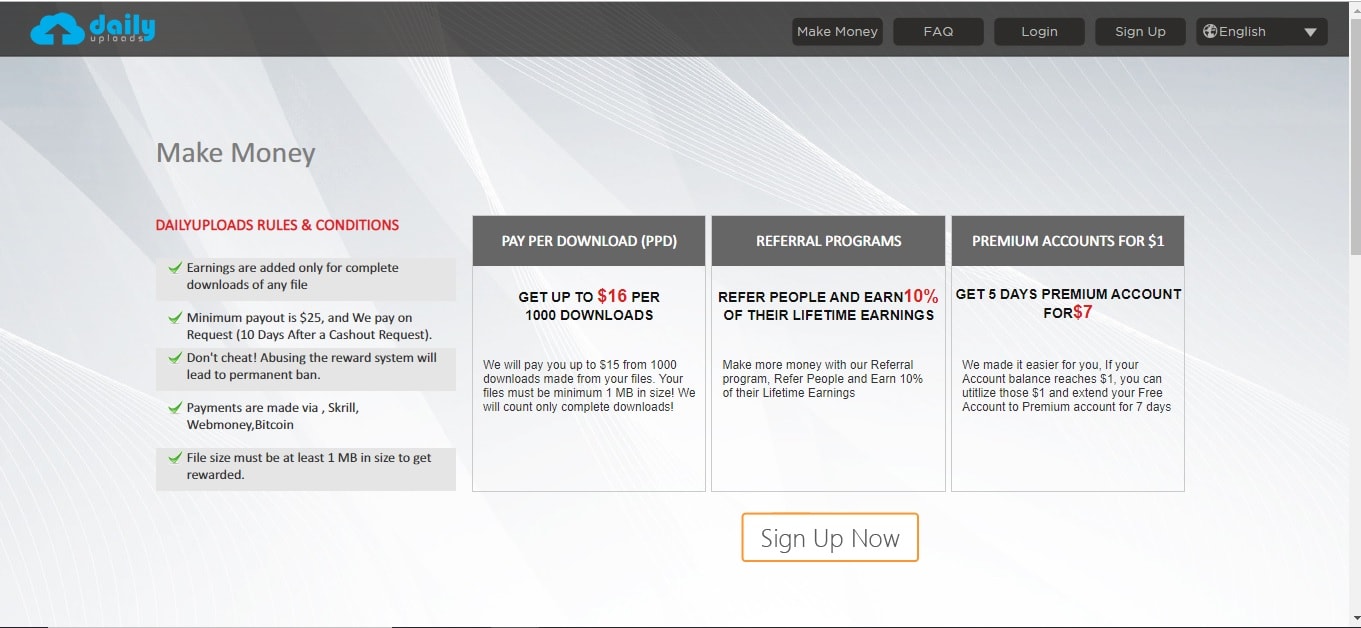Click the DailyUploads Rules & Conditions heading
1361x628 pixels.
(x=277, y=225)
